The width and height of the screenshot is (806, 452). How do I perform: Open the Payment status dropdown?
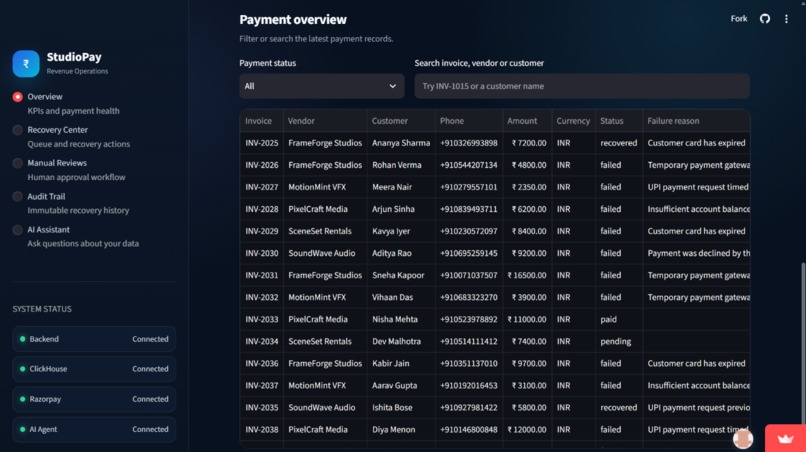(x=321, y=86)
